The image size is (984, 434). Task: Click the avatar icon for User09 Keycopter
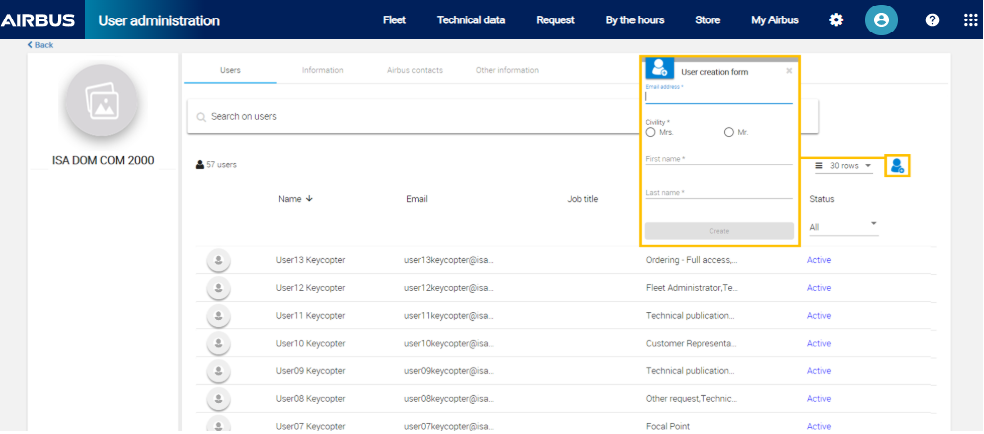(x=218, y=371)
